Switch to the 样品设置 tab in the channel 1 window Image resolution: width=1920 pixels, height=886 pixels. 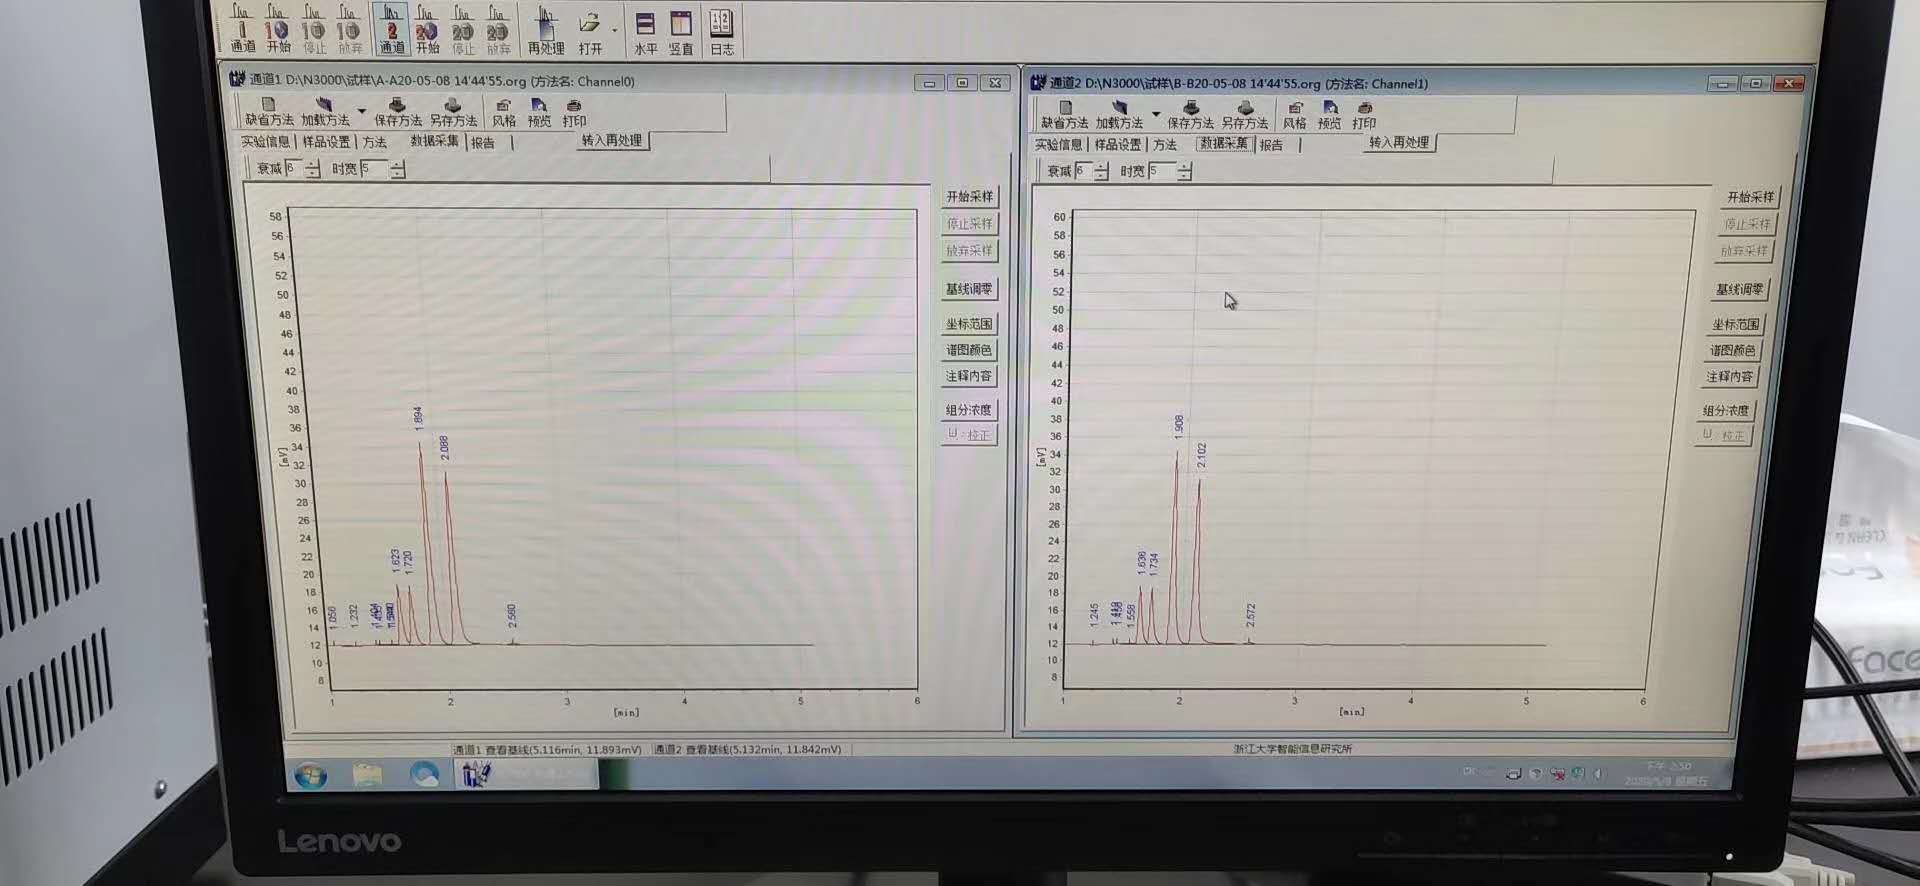(326, 142)
